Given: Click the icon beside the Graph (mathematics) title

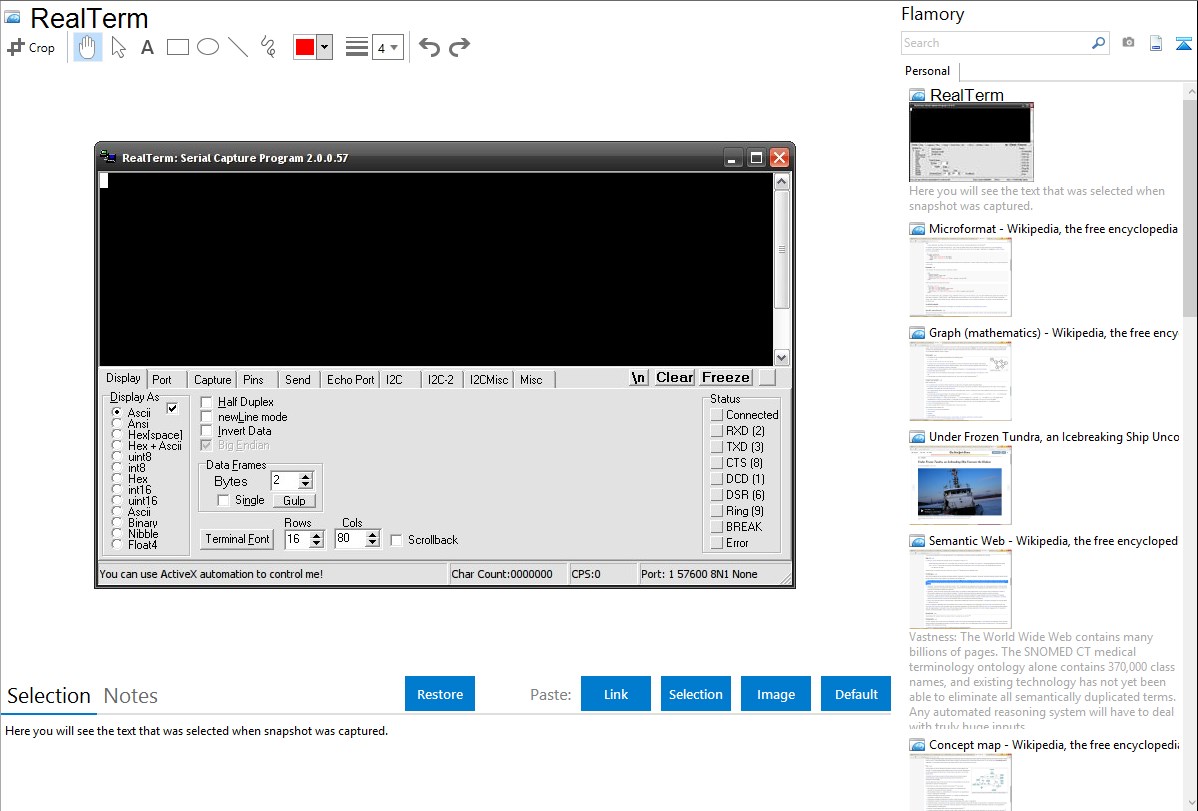Looking at the screenshot, I should click(x=917, y=333).
